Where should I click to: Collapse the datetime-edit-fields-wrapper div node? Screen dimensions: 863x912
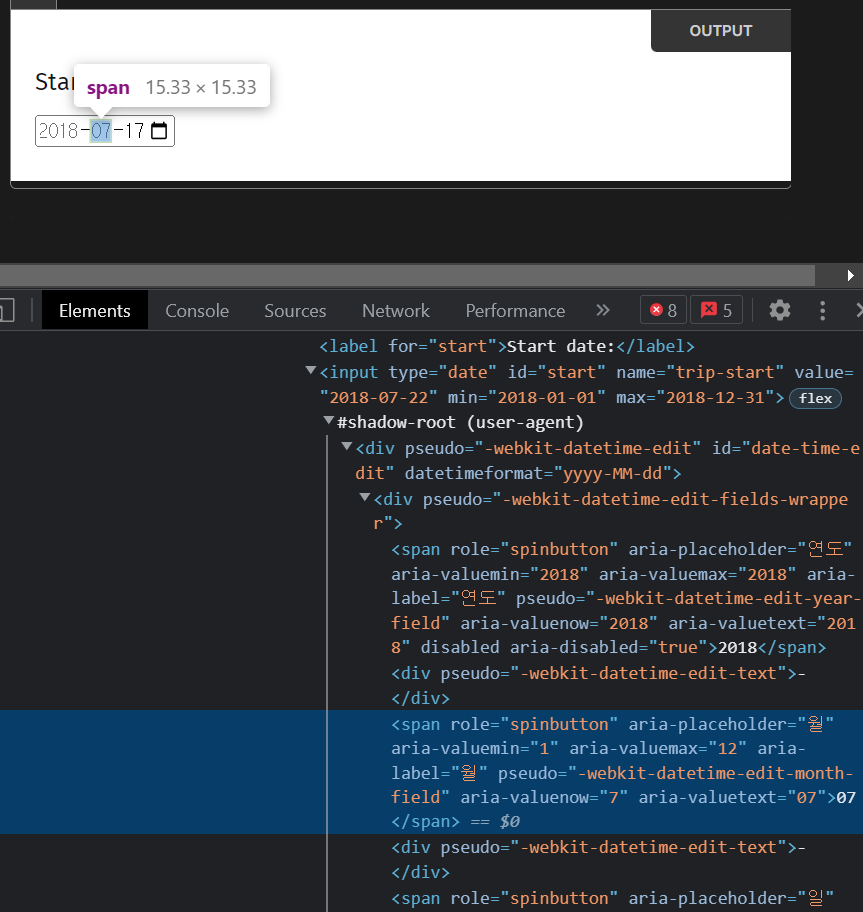click(x=365, y=497)
